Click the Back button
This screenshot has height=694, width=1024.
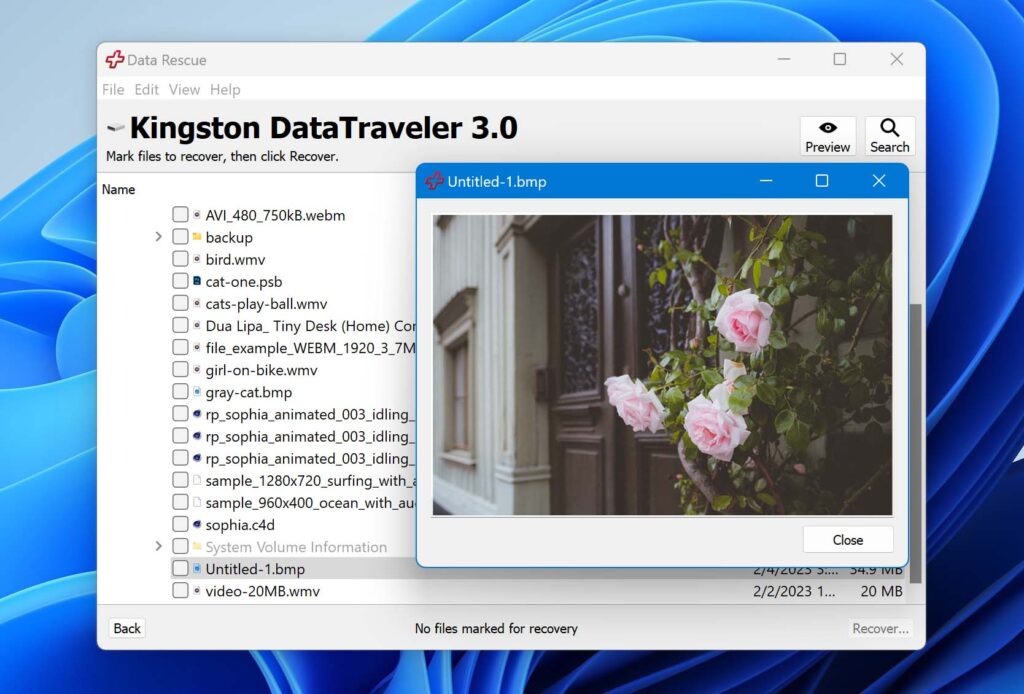[x=126, y=628]
